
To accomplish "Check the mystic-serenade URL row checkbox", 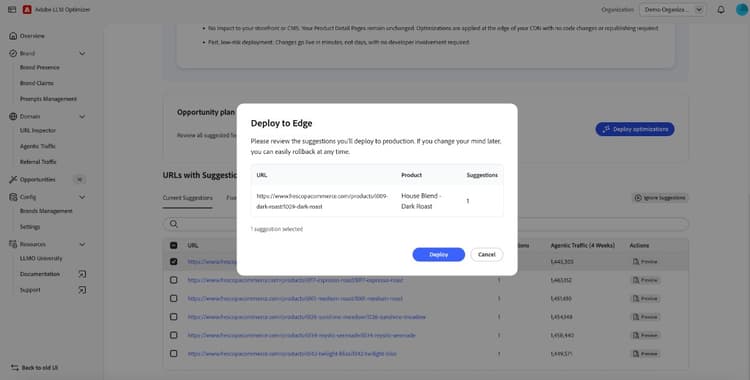I will coord(174,335).
